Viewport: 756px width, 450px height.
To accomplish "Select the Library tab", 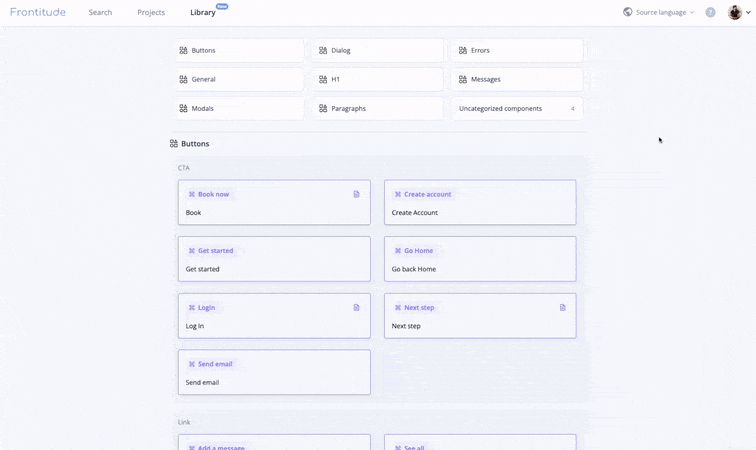I will pos(202,12).
